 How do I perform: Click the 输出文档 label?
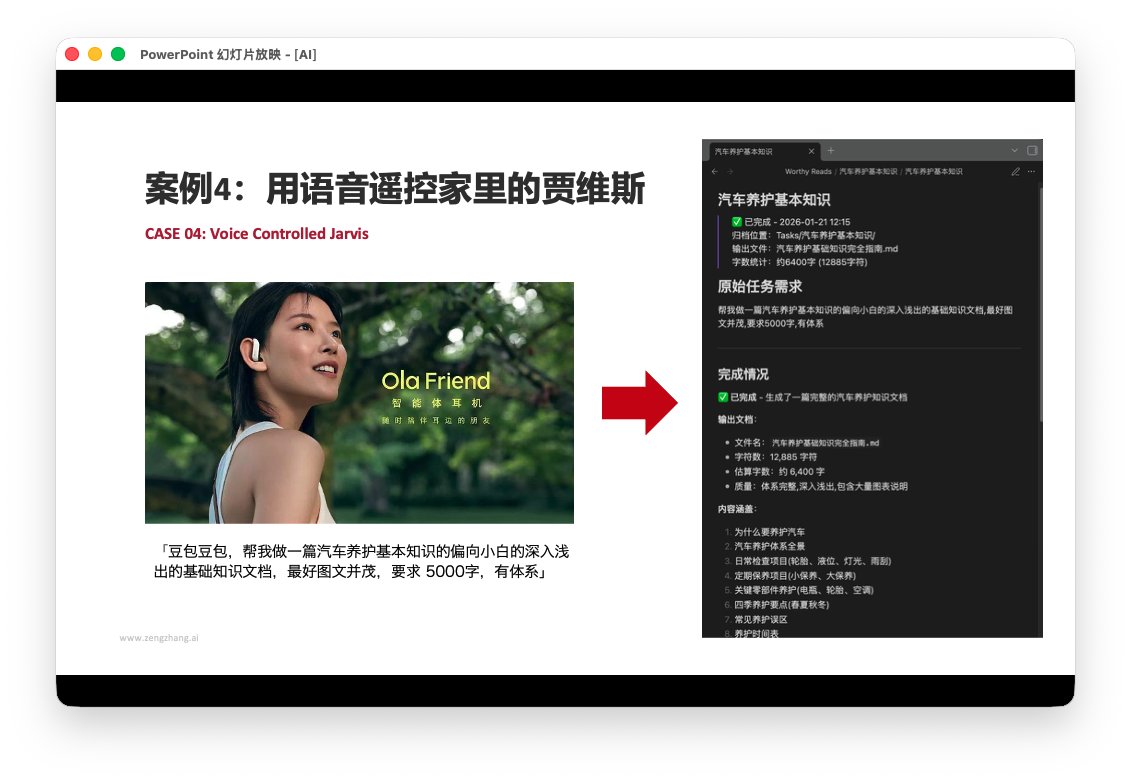(737, 419)
